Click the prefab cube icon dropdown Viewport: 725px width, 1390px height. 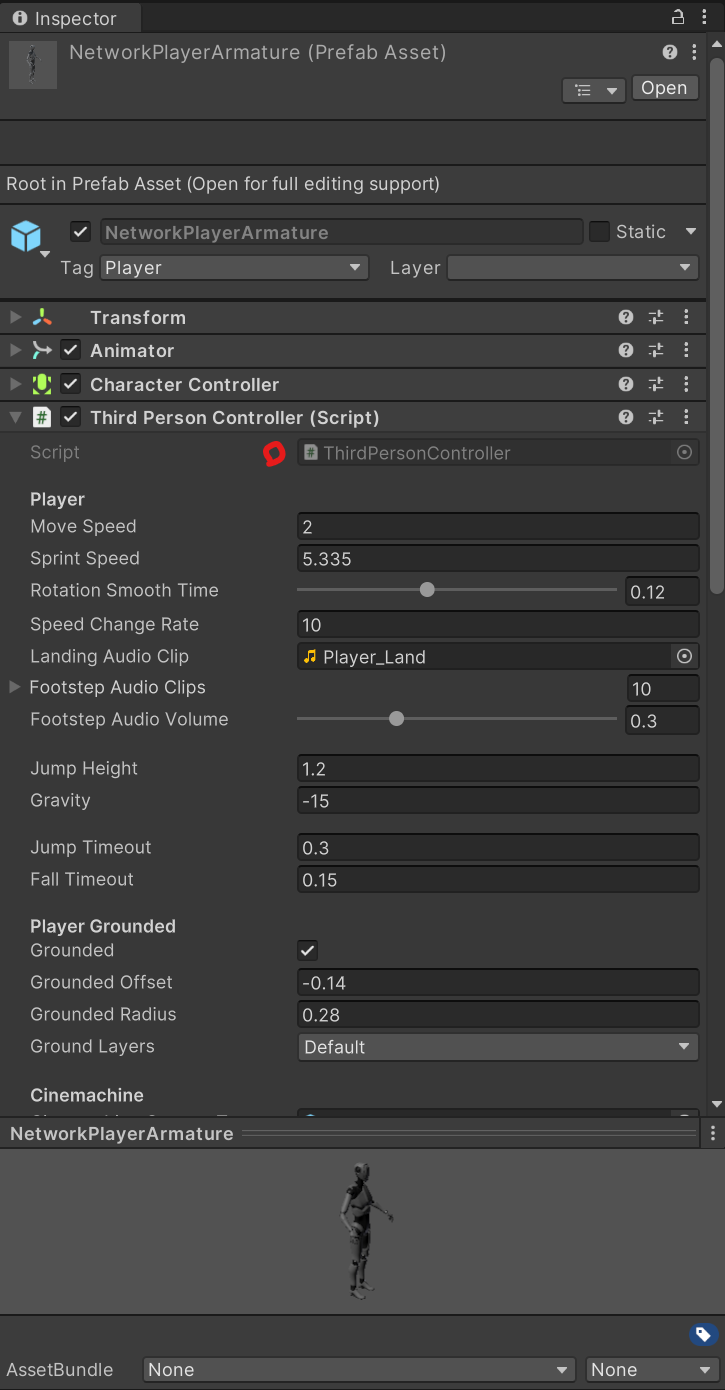click(28, 240)
